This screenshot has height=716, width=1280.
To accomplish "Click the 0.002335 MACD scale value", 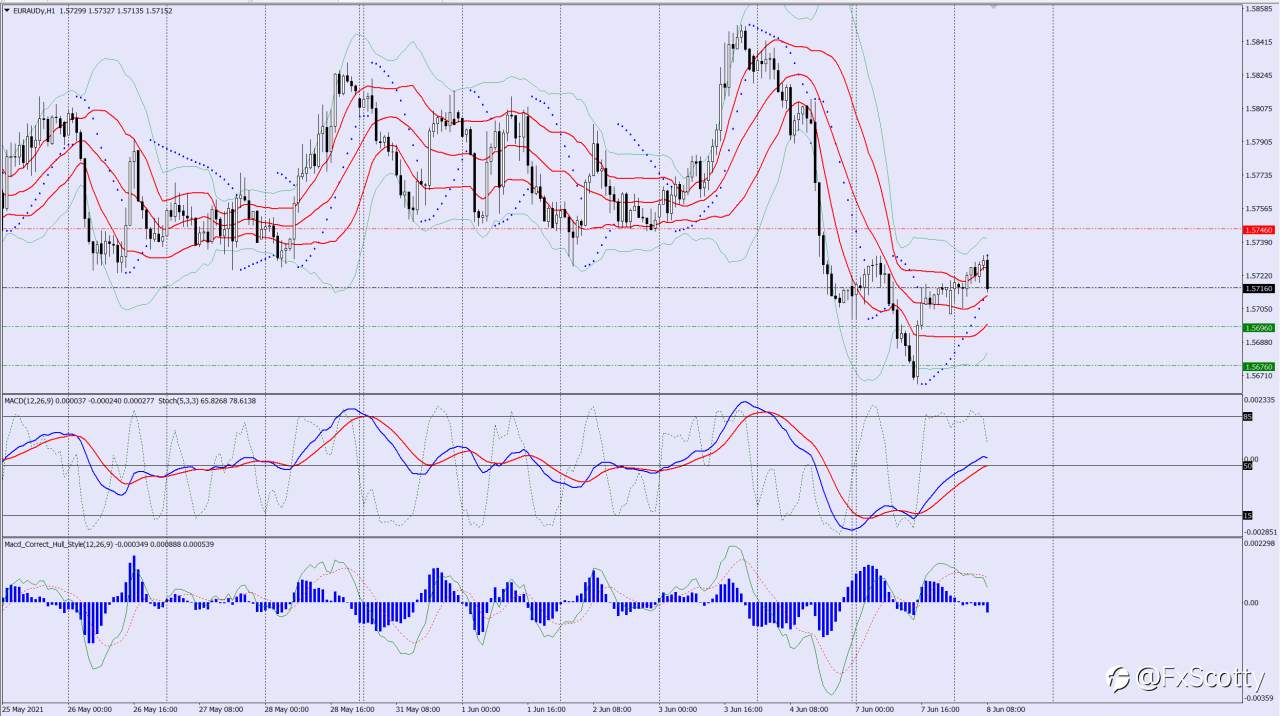I will [1261, 399].
